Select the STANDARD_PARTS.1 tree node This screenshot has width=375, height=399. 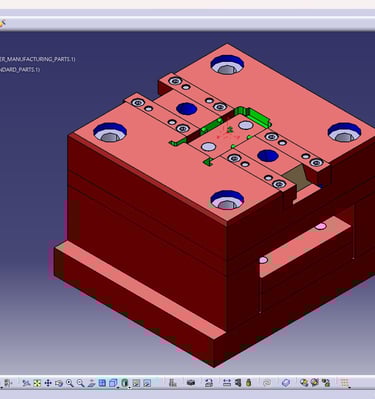[x=20, y=69]
